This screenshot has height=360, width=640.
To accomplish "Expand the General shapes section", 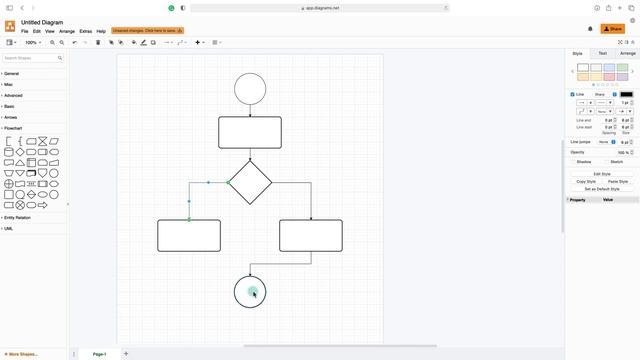I will 11,73.
